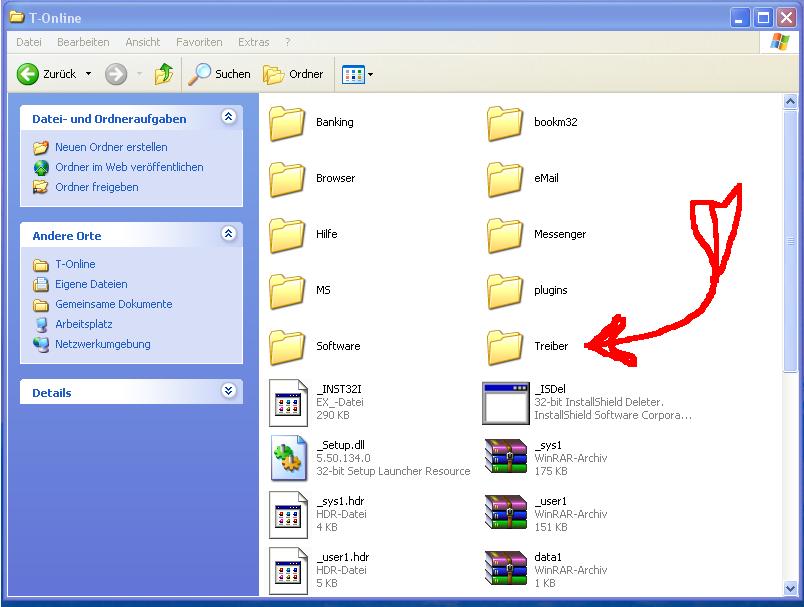
Task: Go up one folder level
Action: [164, 74]
